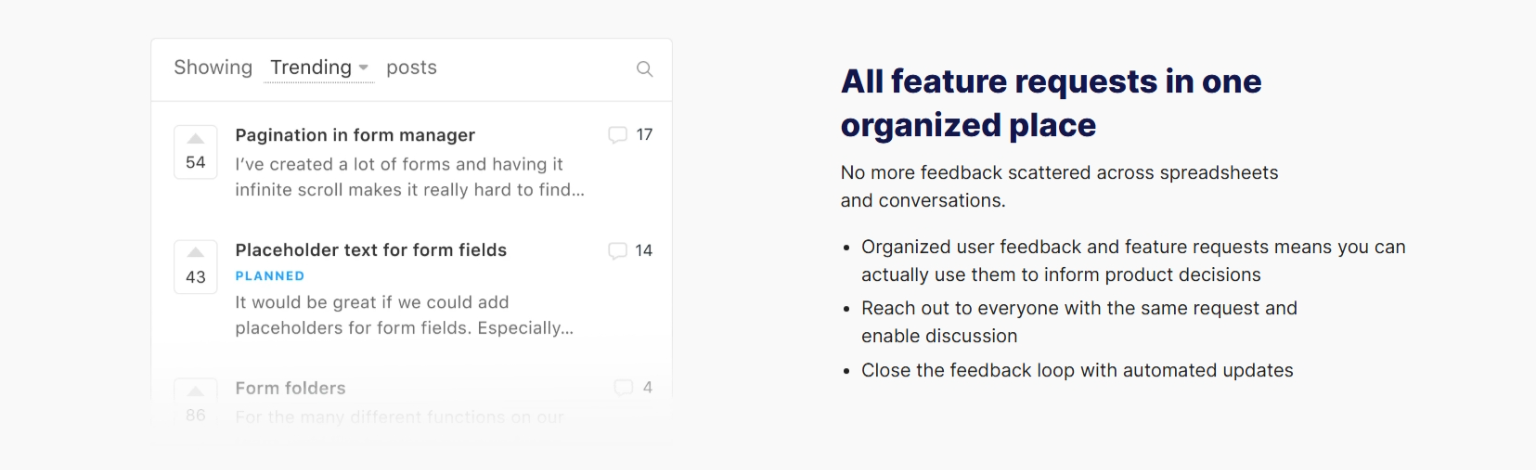This screenshot has height=470, width=1536.
Task: Click the search magnifier icon
Action: [644, 69]
